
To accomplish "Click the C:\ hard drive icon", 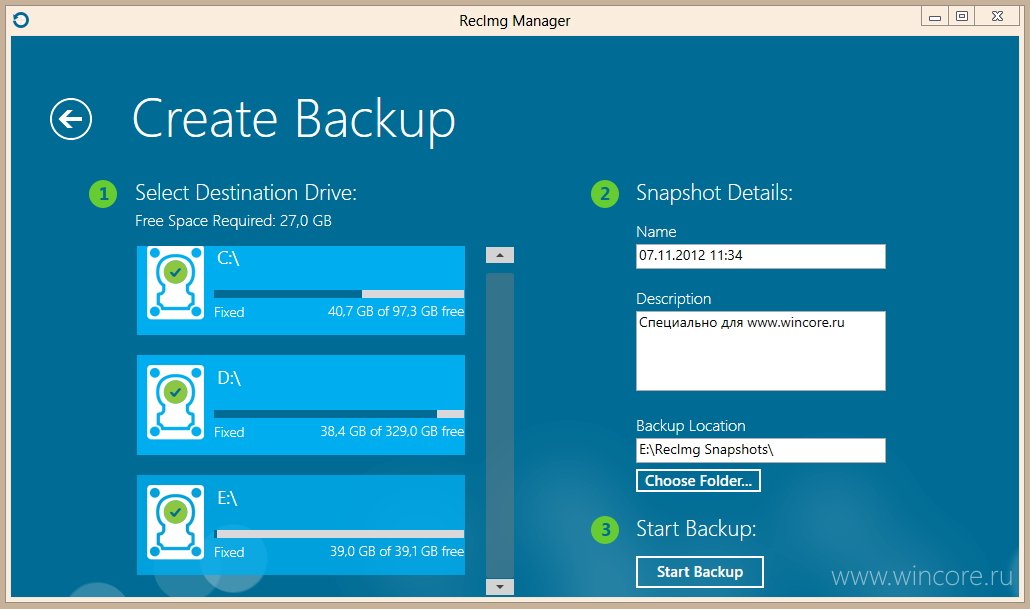I will [175, 282].
